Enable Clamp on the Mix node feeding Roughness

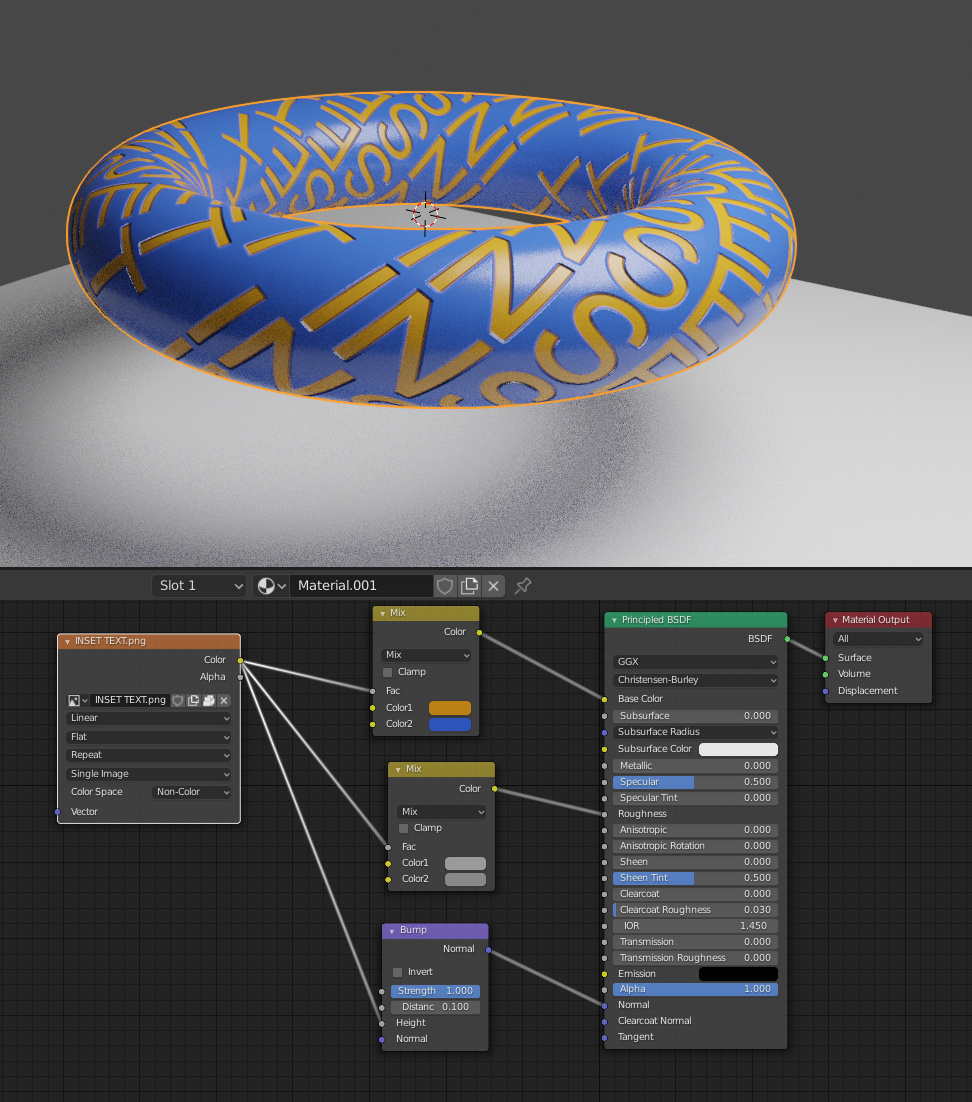point(403,829)
